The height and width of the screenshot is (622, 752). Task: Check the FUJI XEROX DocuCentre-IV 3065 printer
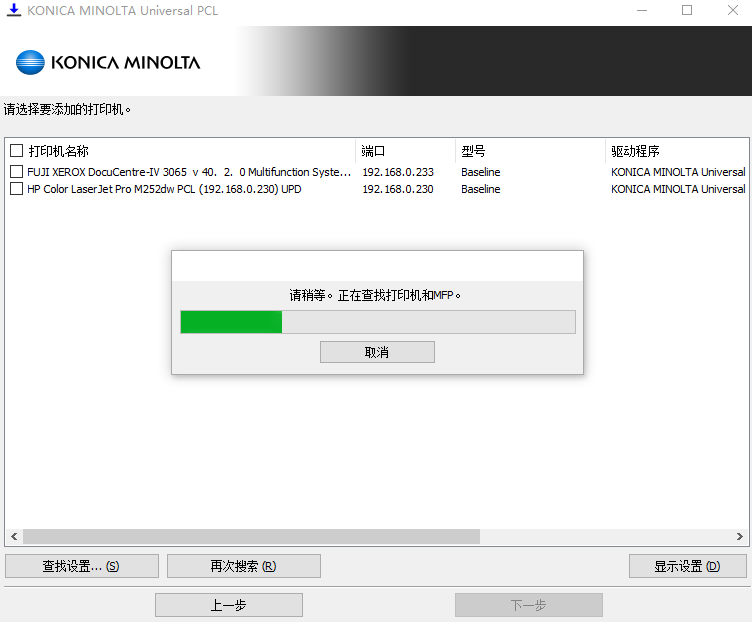point(16,172)
